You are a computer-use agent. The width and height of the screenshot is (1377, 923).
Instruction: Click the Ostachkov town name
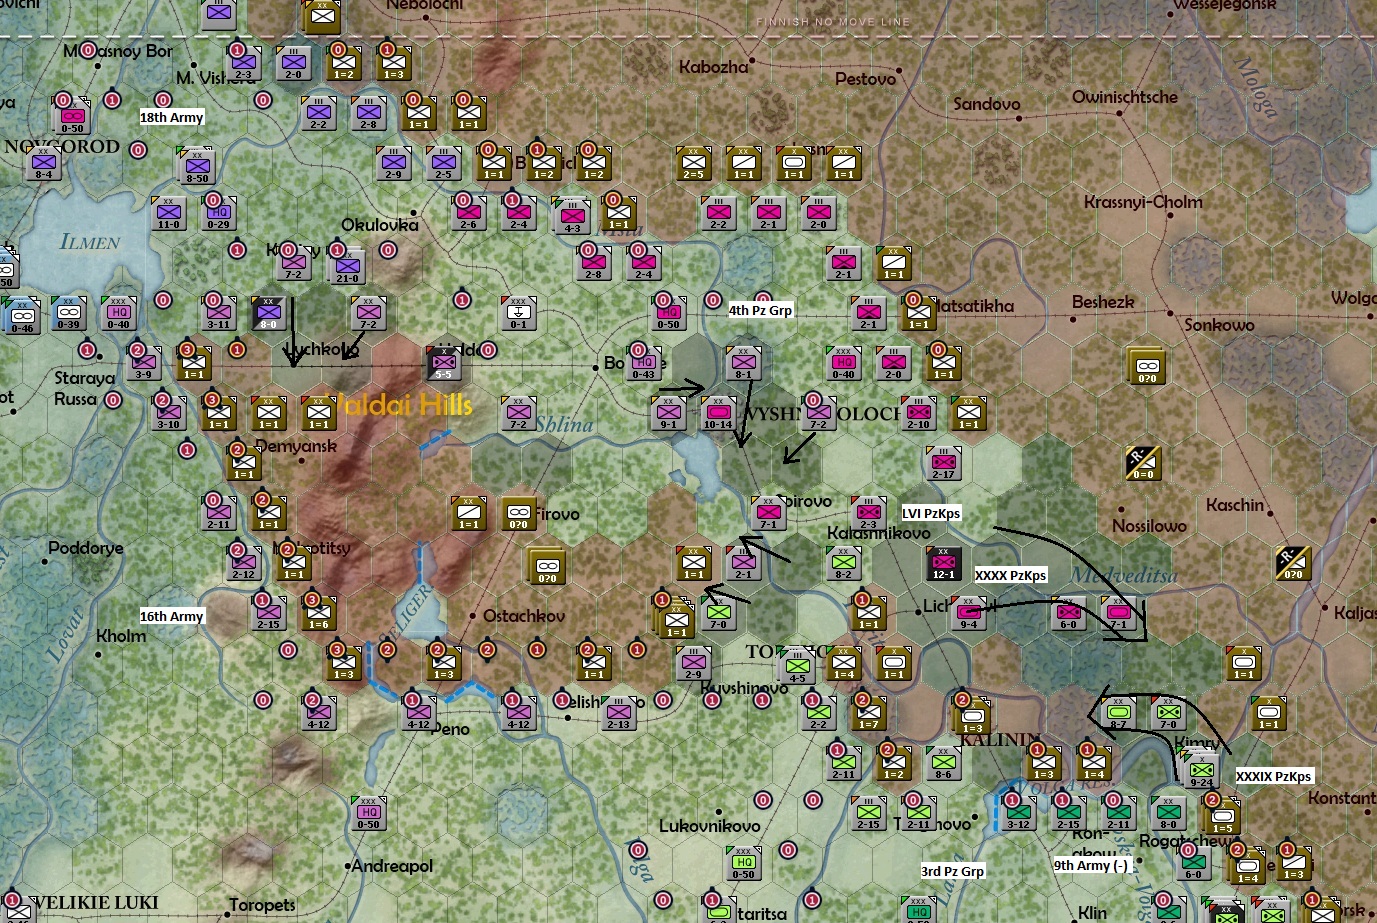(x=524, y=616)
